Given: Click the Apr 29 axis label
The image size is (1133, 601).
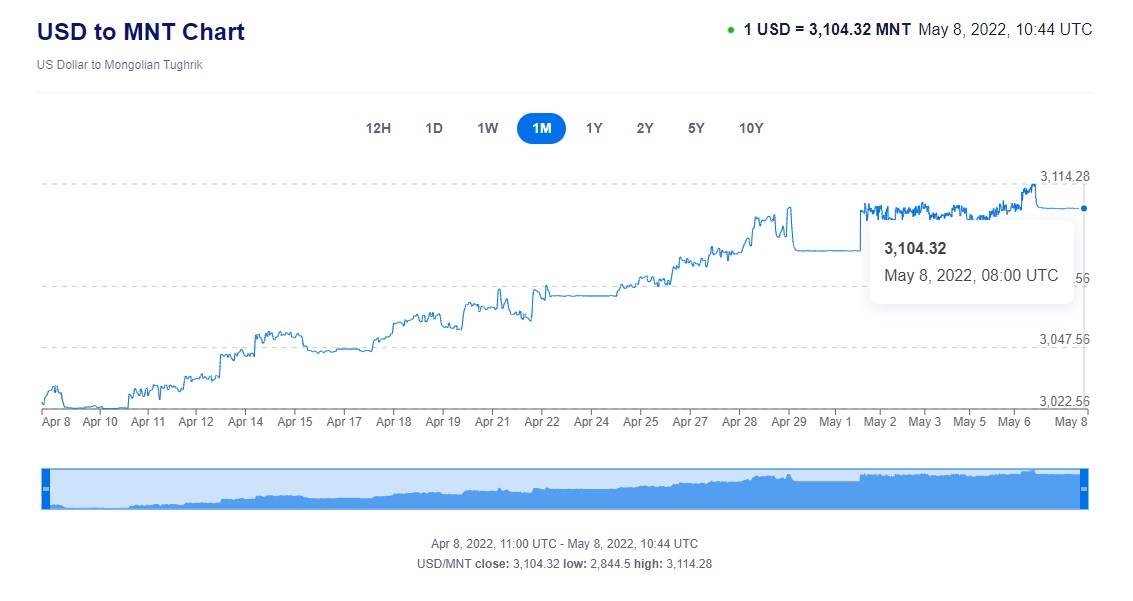Looking at the screenshot, I should point(789,422).
